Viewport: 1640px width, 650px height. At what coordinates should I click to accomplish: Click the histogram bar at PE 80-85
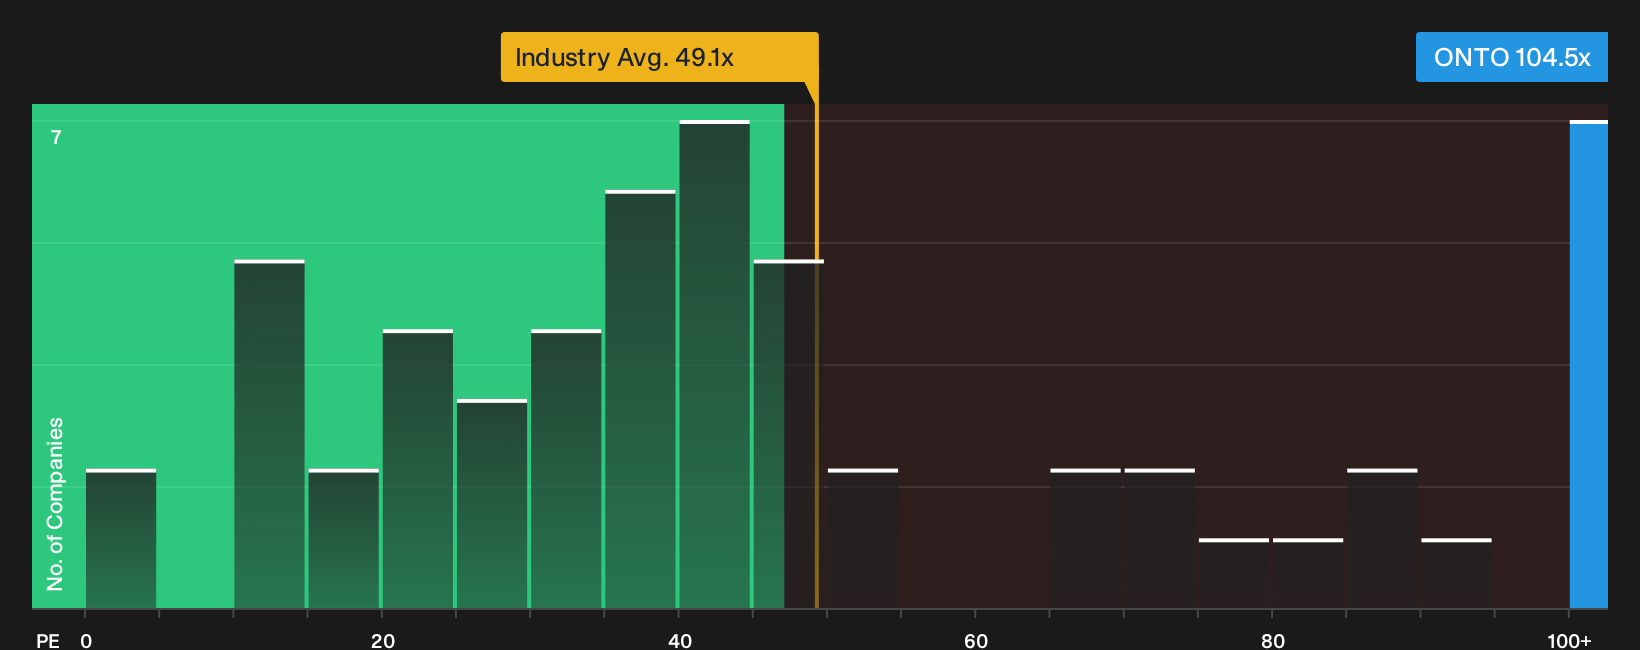click(1307, 574)
